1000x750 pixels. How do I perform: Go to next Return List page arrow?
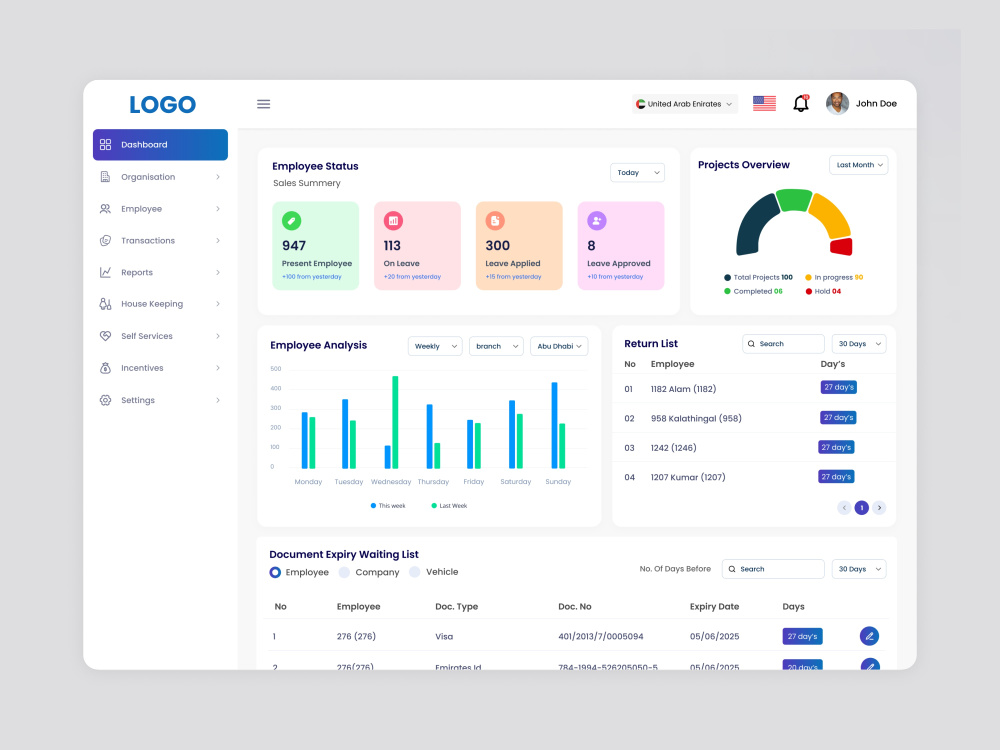[x=879, y=508]
